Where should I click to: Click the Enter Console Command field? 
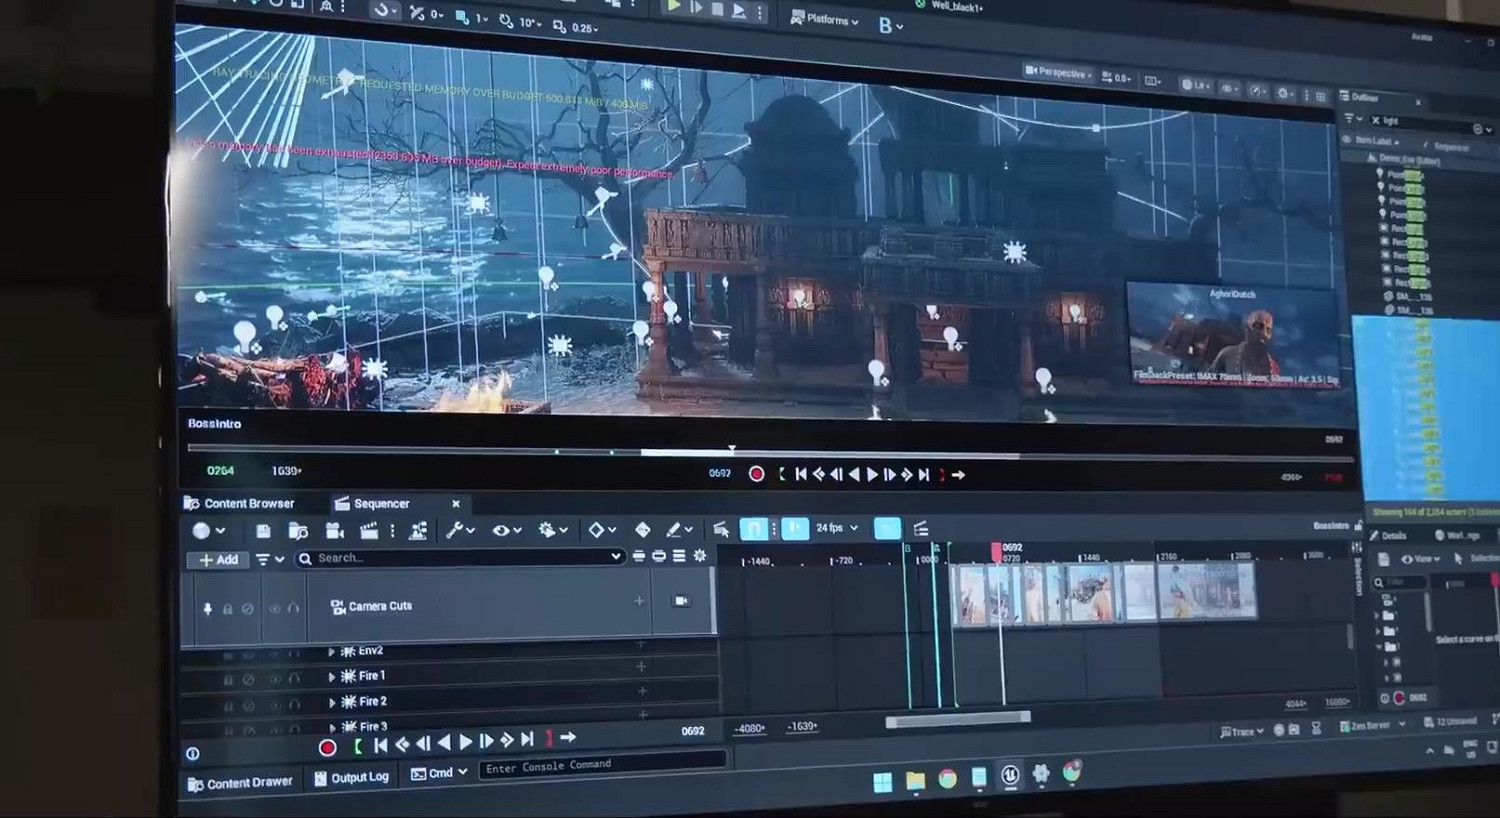[600, 765]
